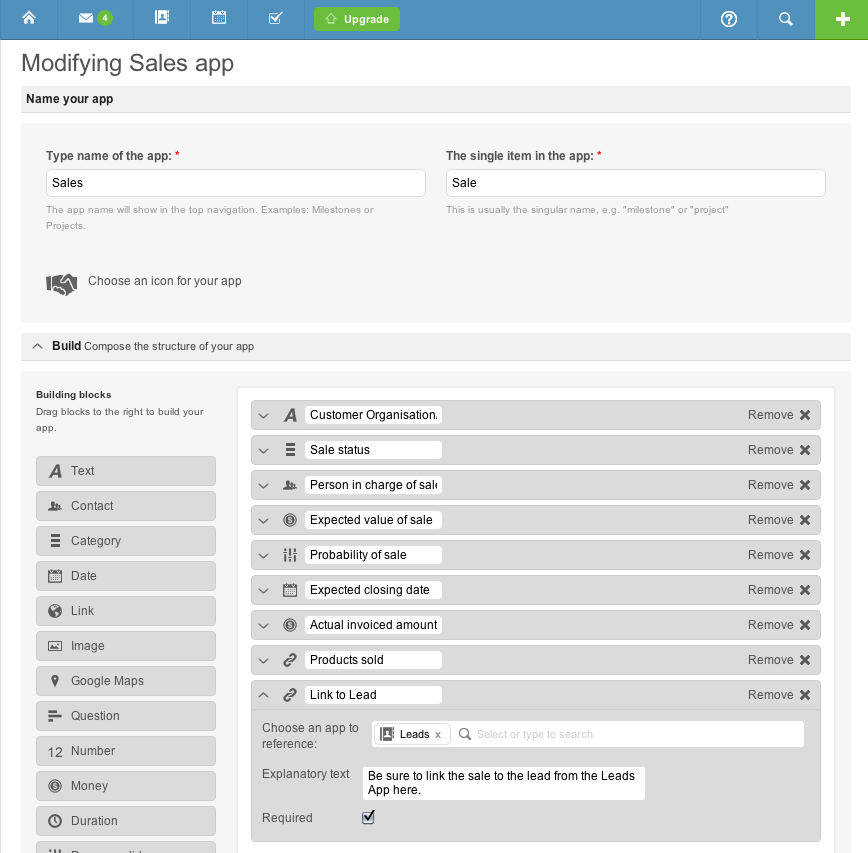Click the green Upgrade button
The image size is (868, 853).
pos(356,19)
